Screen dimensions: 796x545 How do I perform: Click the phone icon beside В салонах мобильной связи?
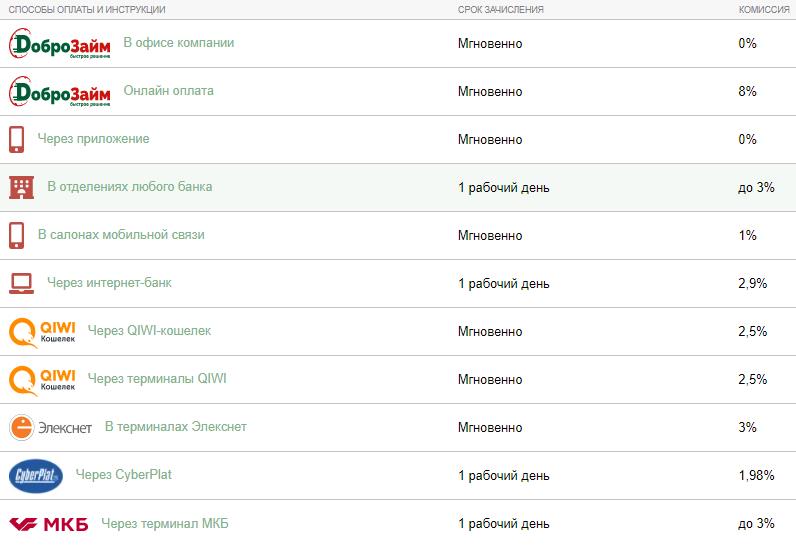(16, 235)
